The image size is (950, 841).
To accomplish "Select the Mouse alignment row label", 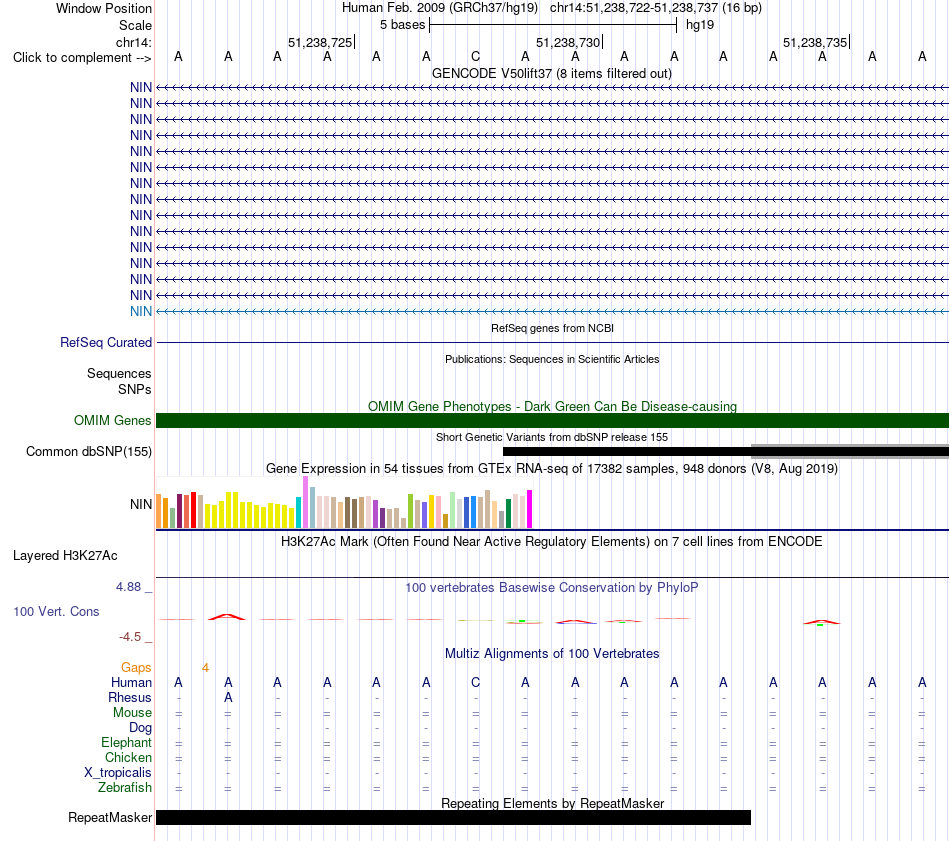I will coord(132,713).
